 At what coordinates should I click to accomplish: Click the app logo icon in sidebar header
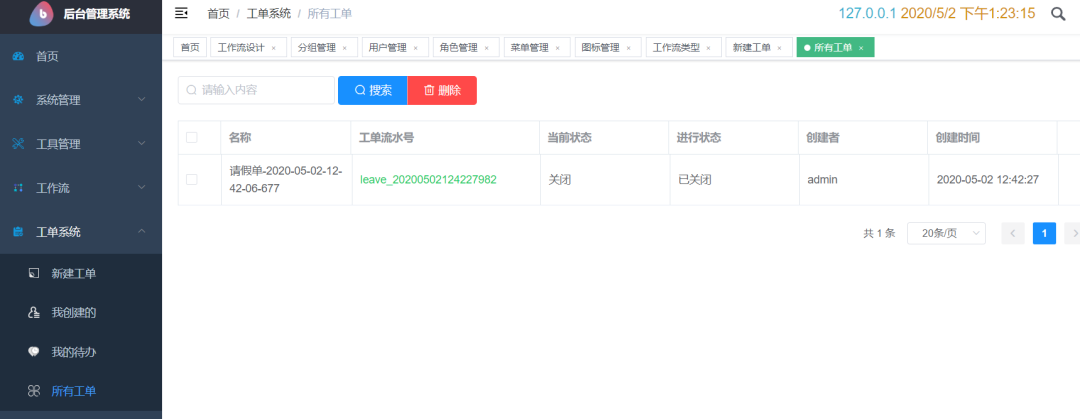41,13
